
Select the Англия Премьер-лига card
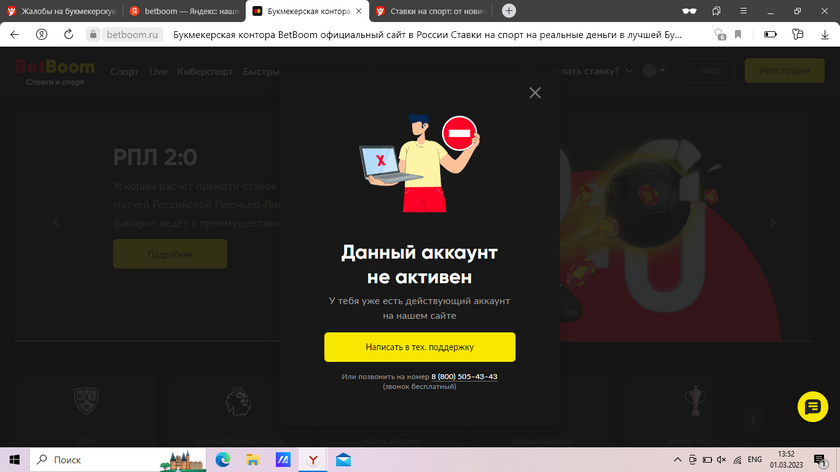click(238, 411)
